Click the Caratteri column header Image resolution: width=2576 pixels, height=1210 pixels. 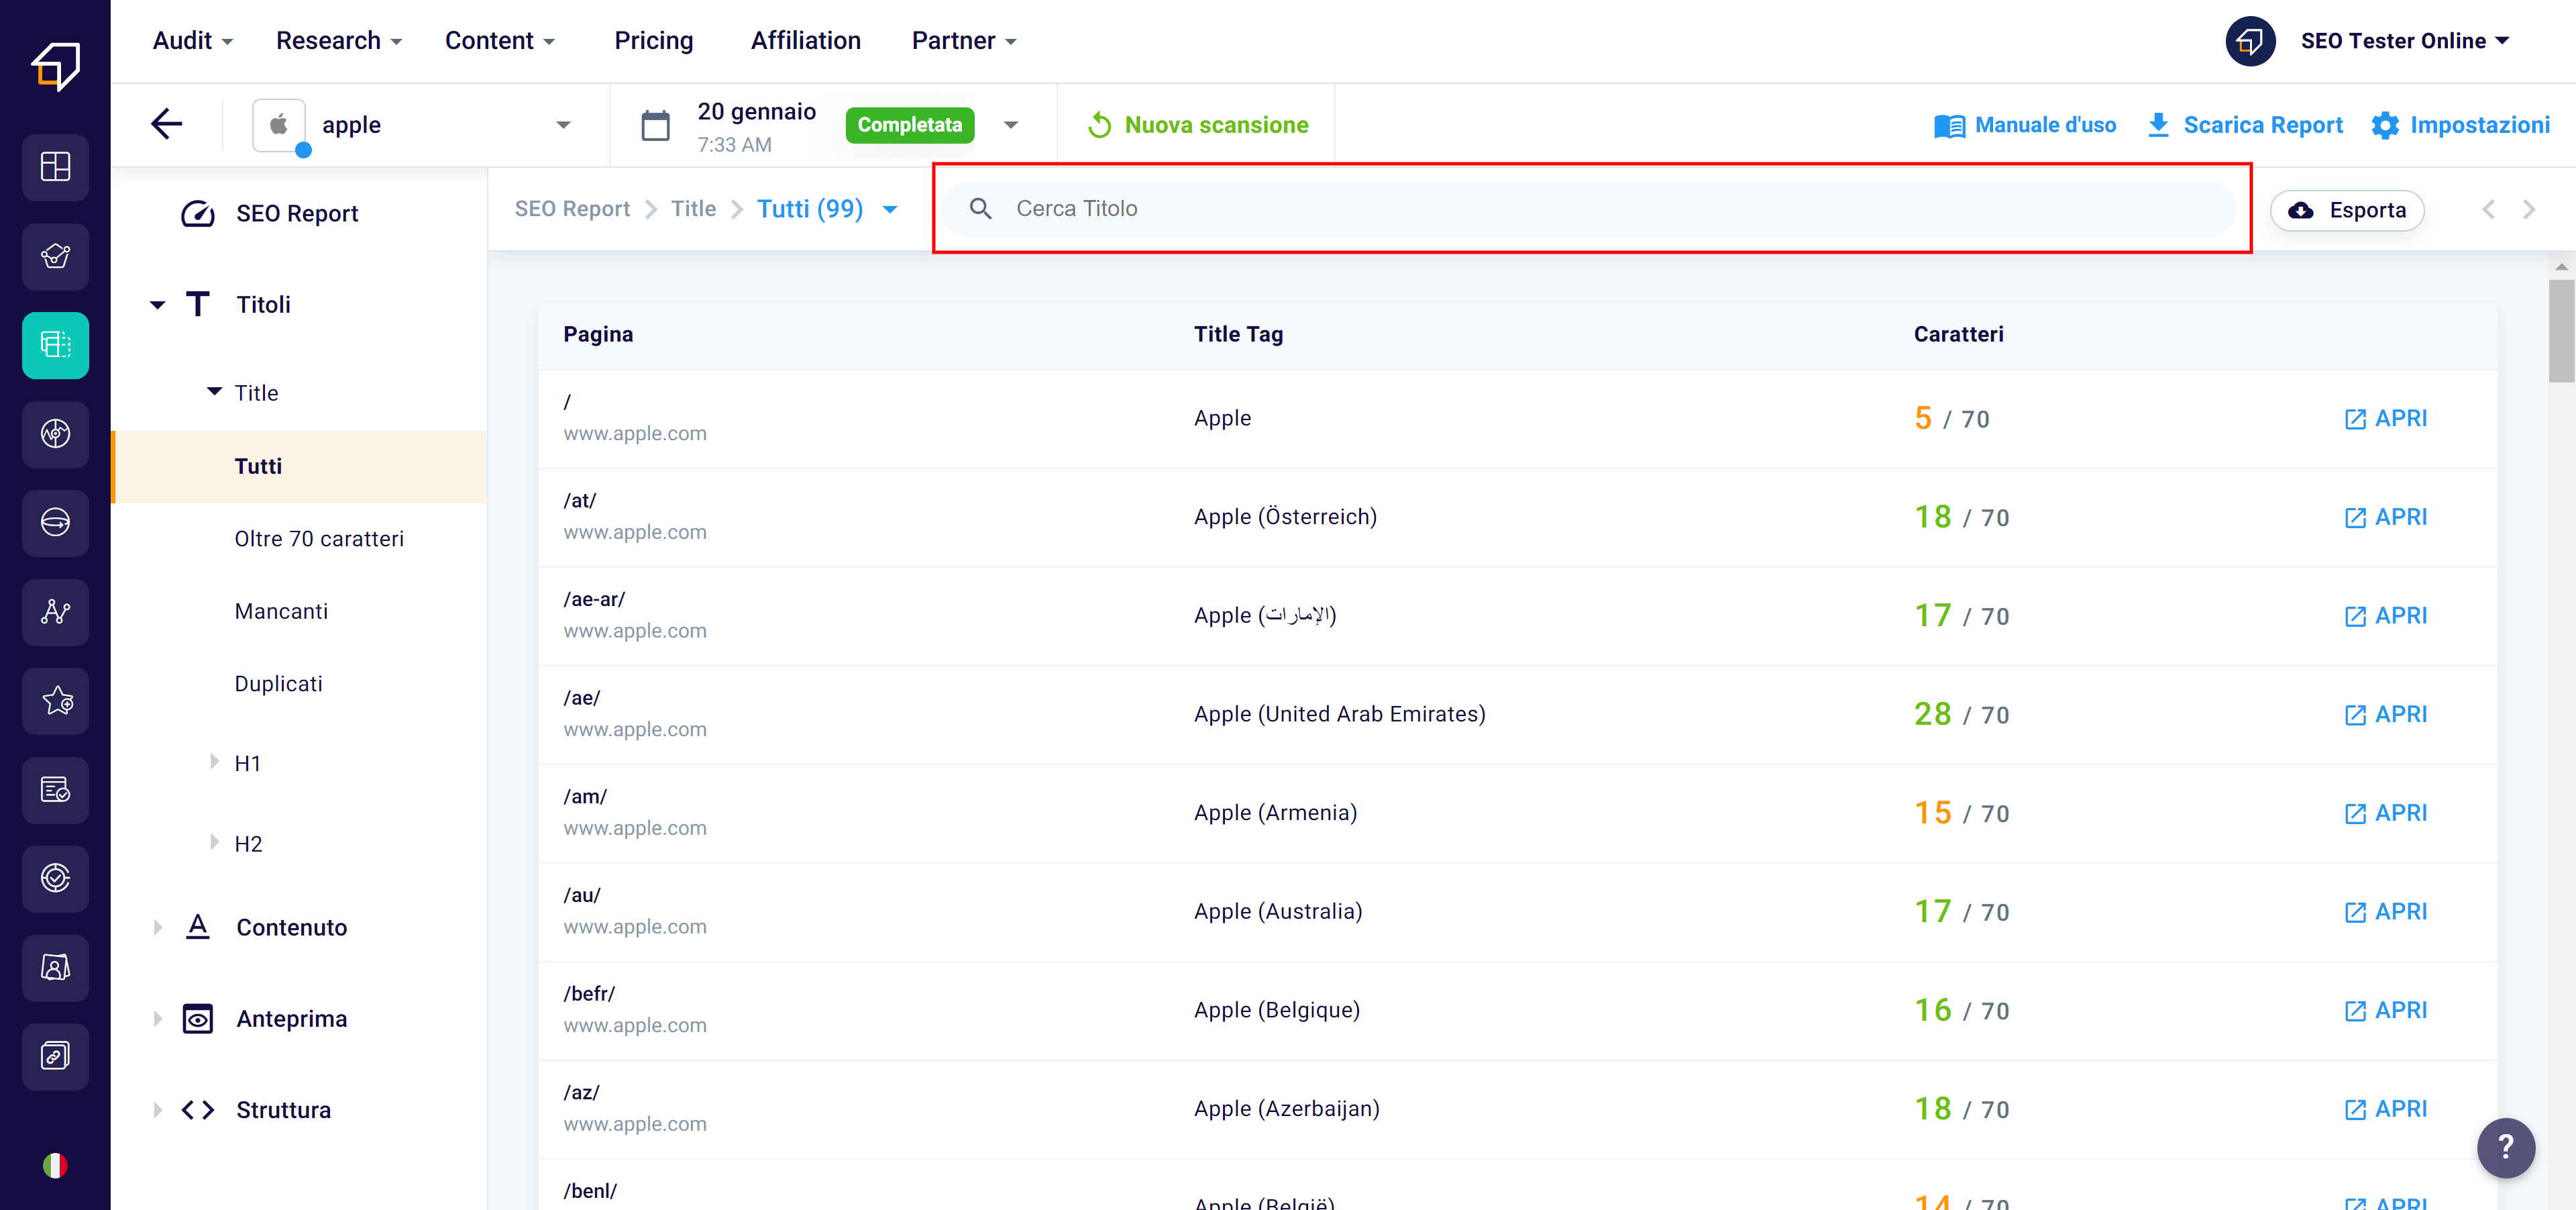pyautogui.click(x=1958, y=335)
